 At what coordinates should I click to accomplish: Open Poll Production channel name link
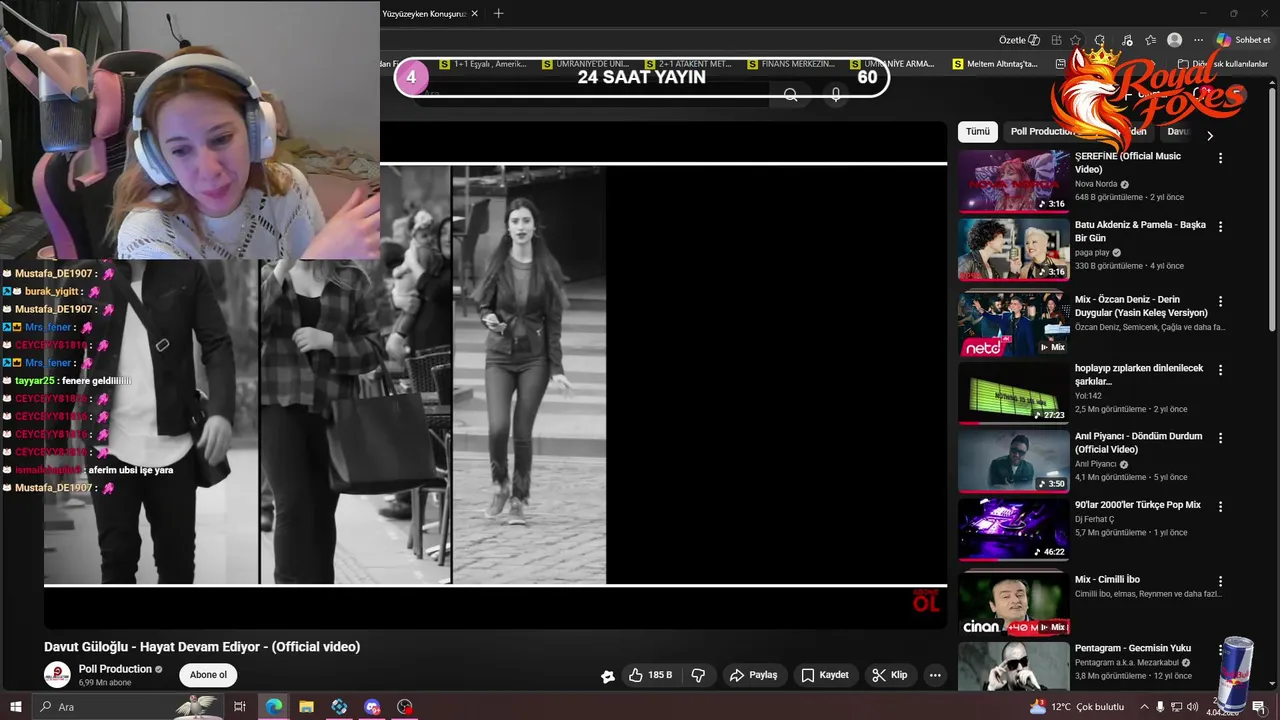tap(115, 669)
